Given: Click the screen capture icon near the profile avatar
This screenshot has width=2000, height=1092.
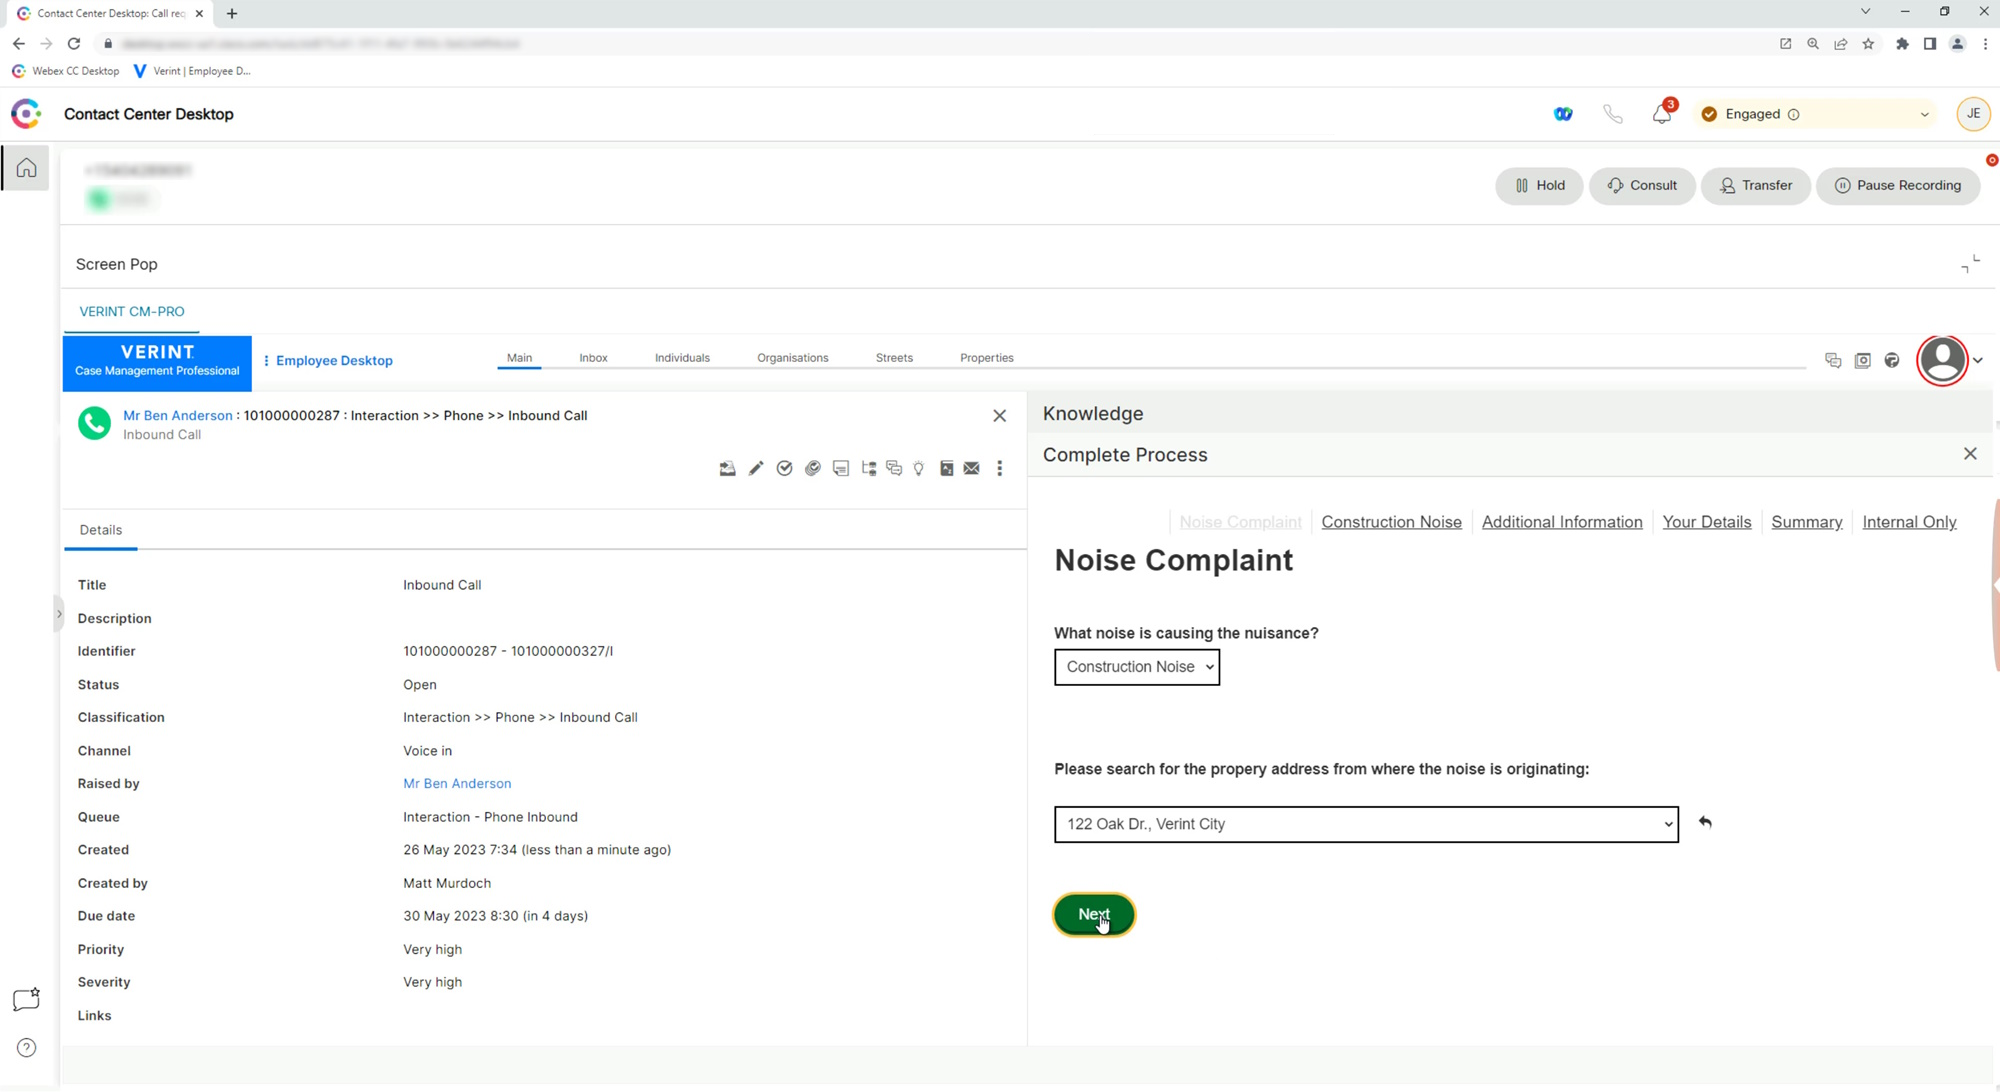Looking at the screenshot, I should 1862,360.
